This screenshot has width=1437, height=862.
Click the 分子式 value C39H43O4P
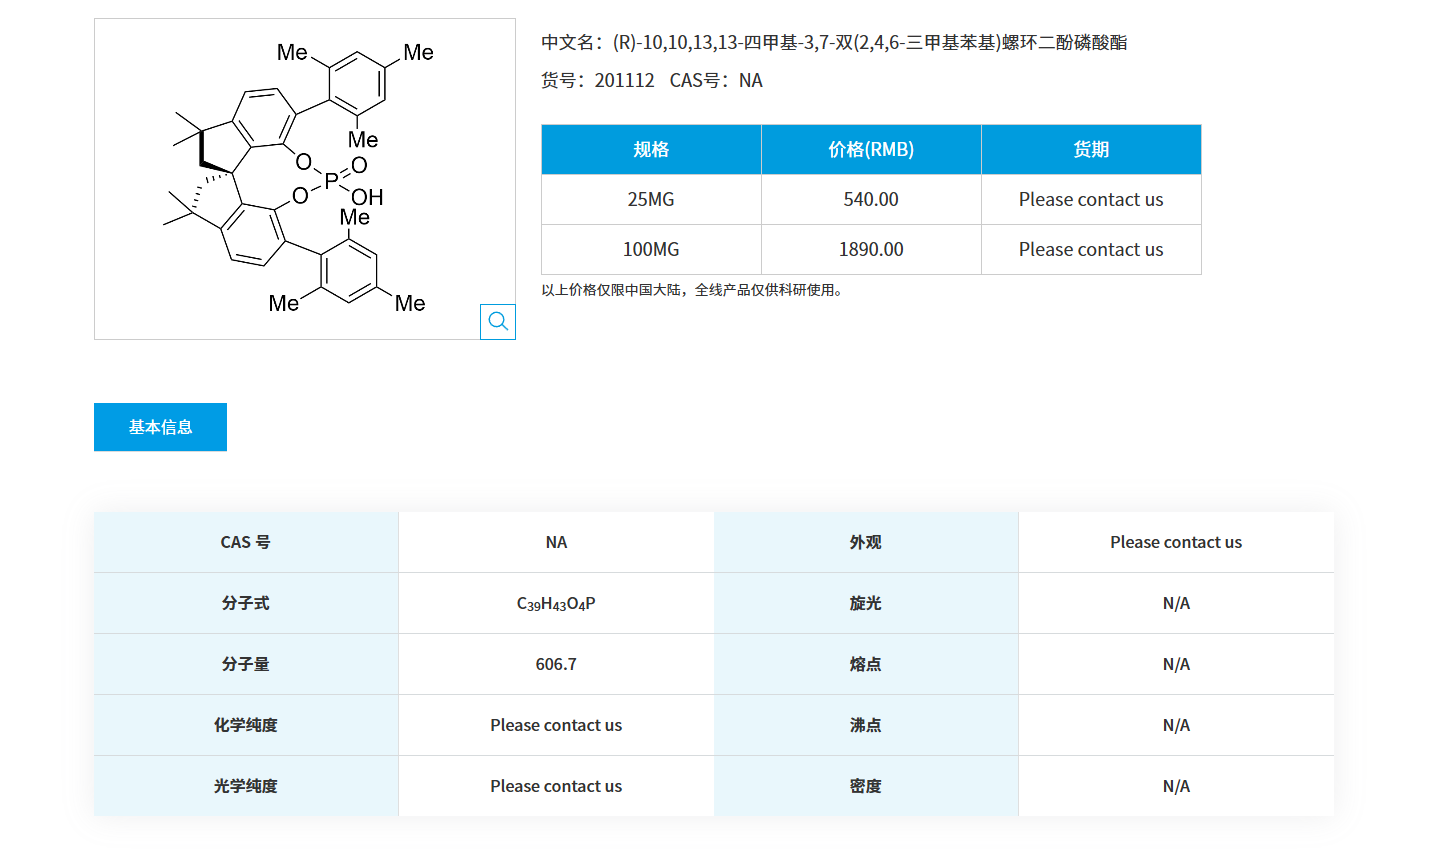click(x=556, y=602)
